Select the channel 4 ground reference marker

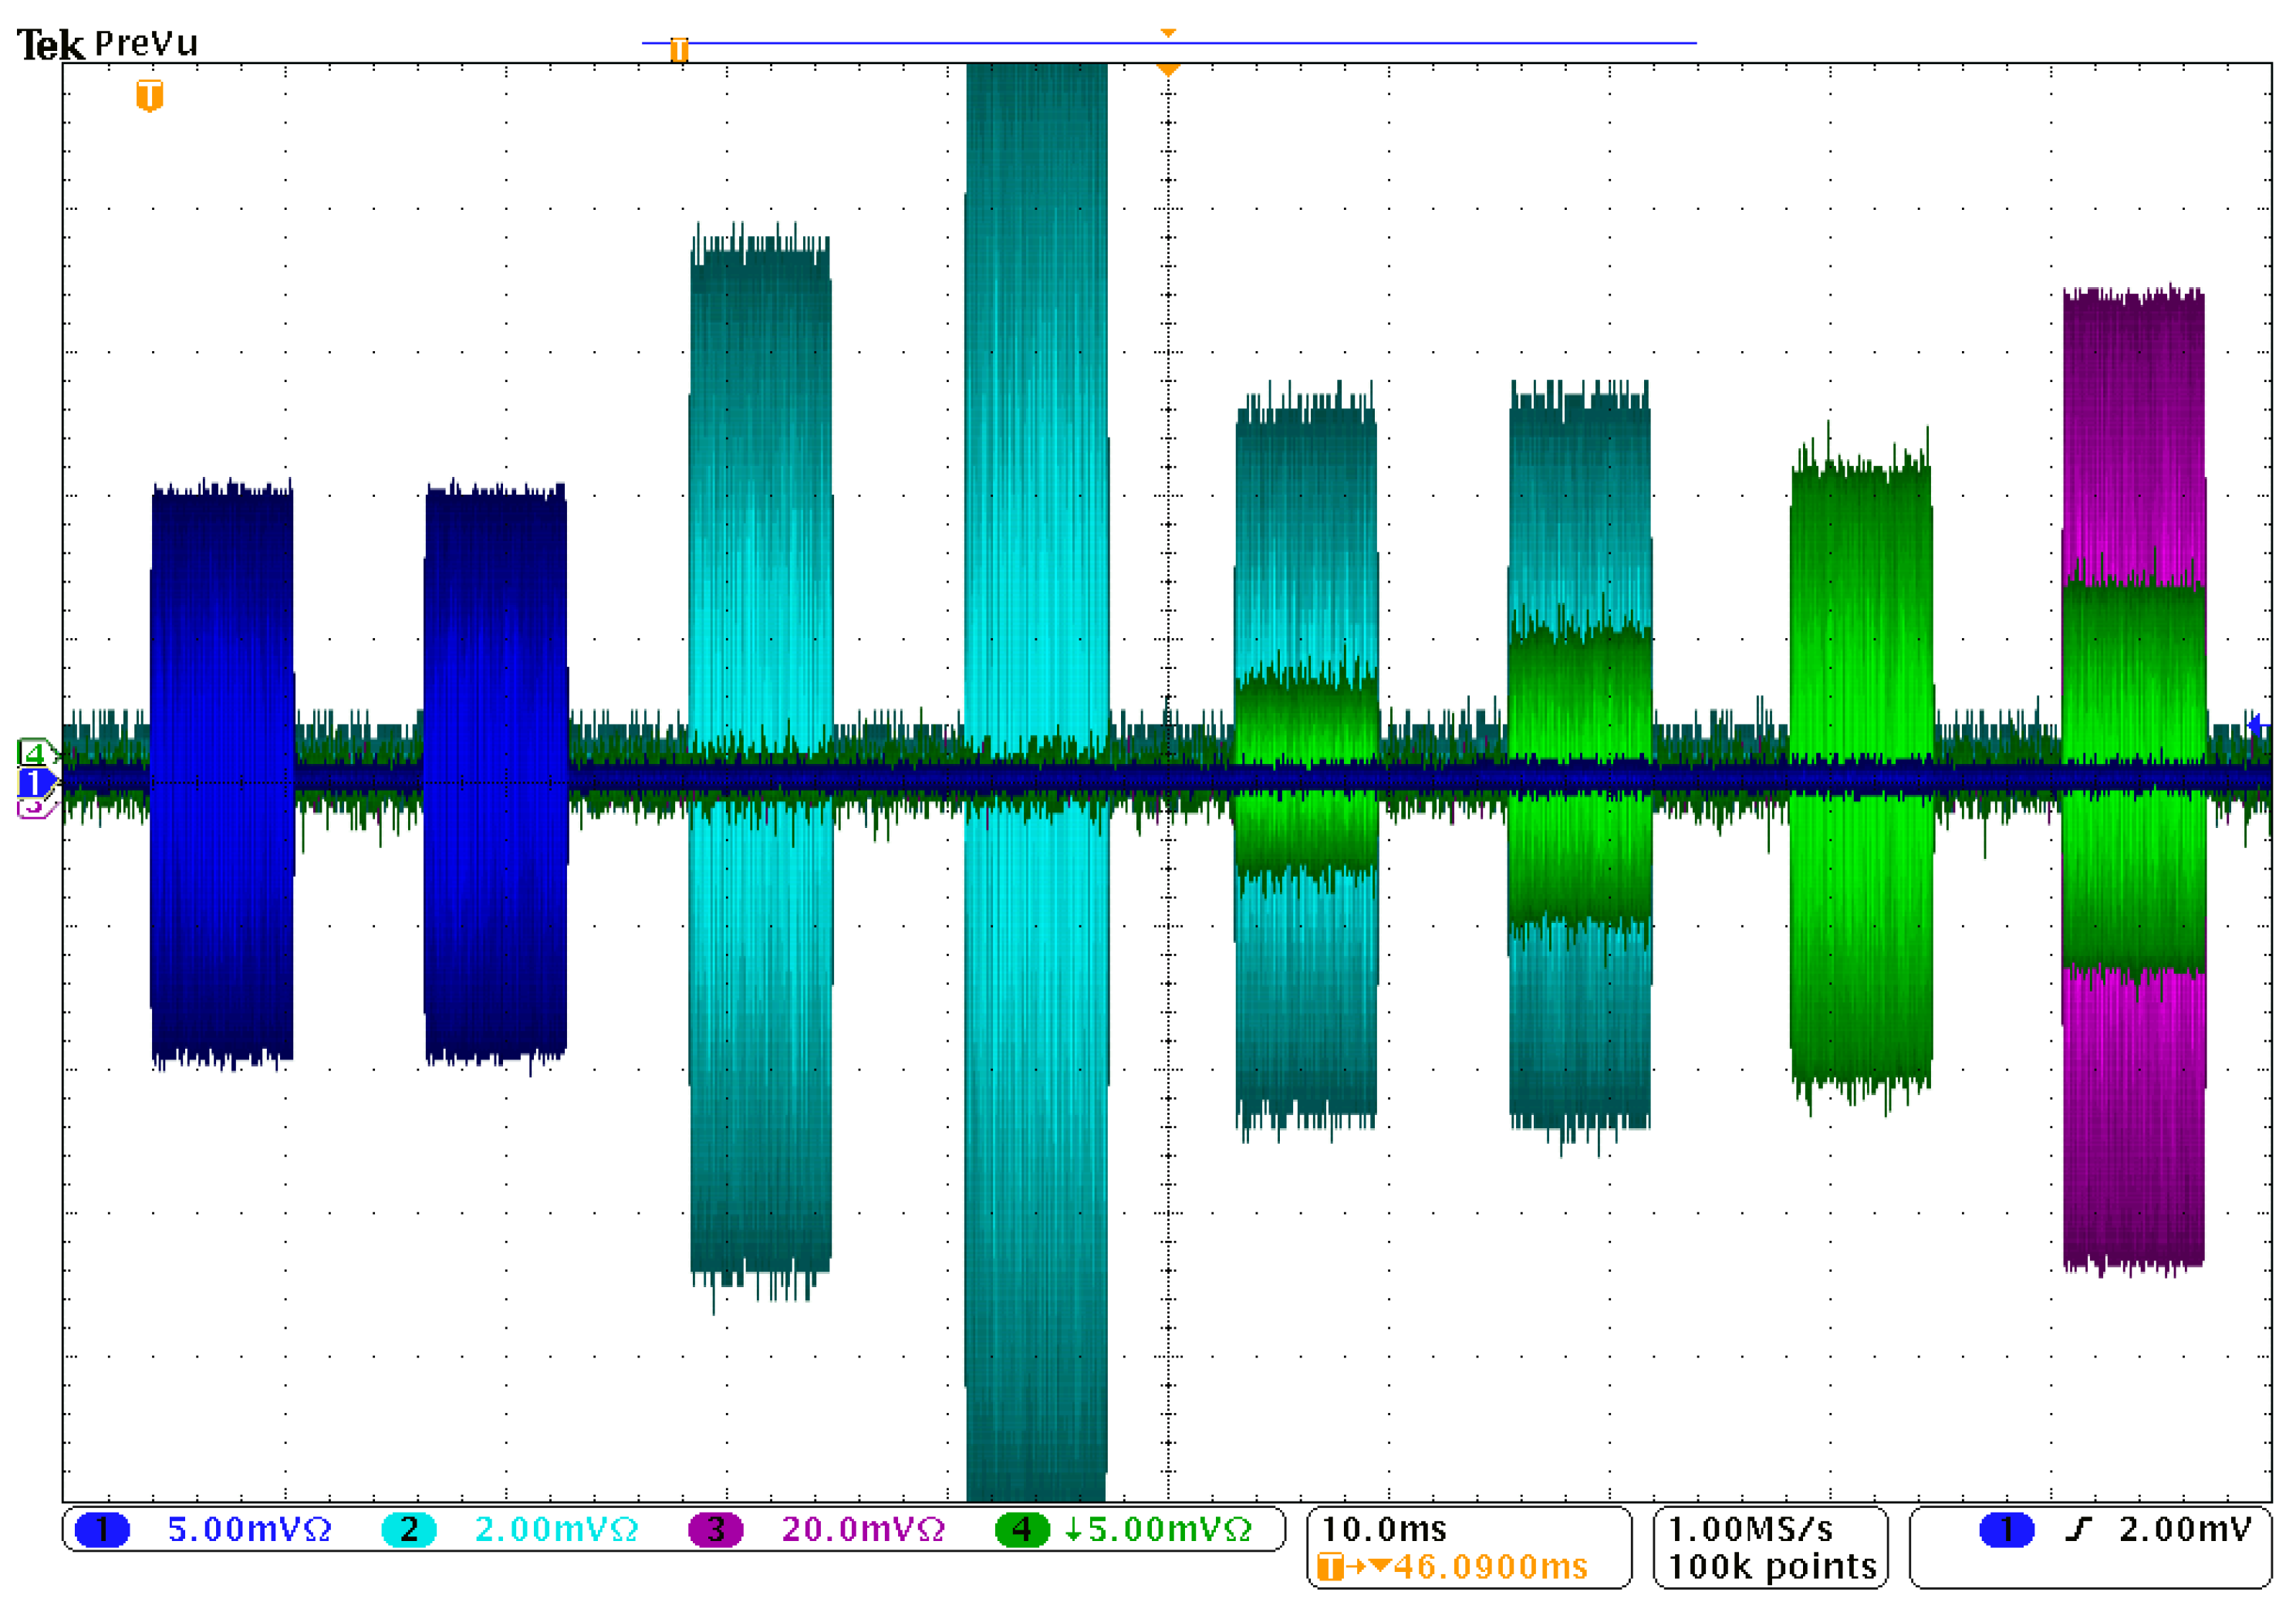click(34, 752)
